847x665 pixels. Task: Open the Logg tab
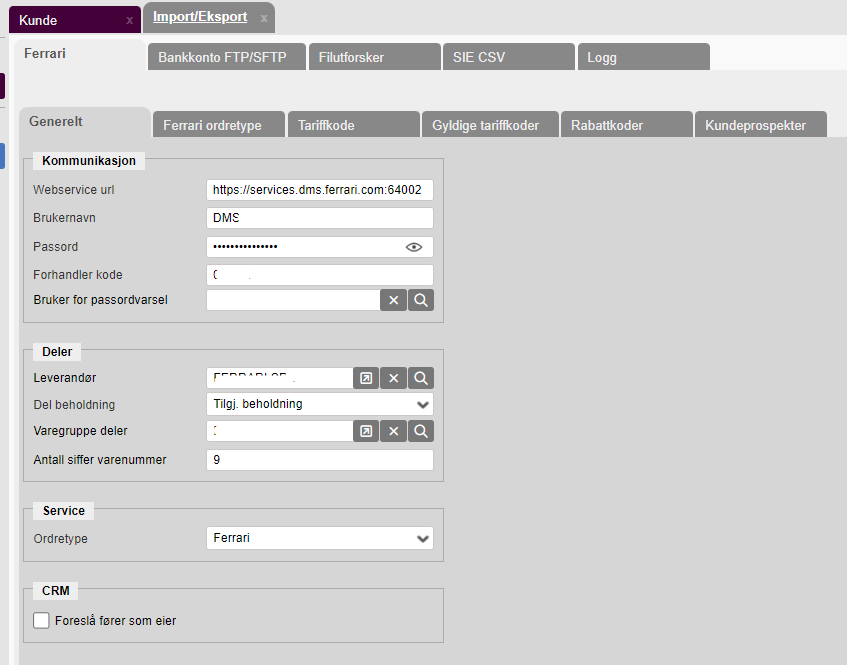click(643, 57)
